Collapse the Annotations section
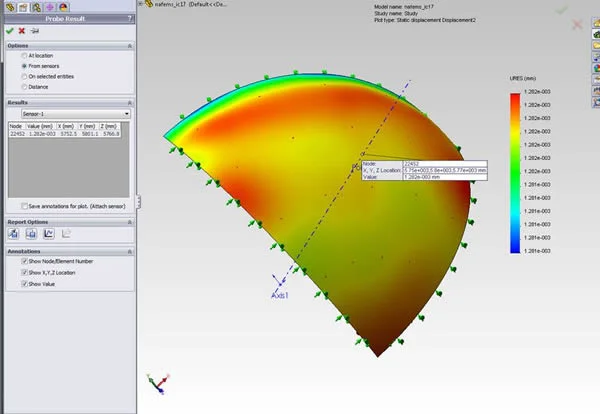This screenshot has width=600, height=414. 130,252
